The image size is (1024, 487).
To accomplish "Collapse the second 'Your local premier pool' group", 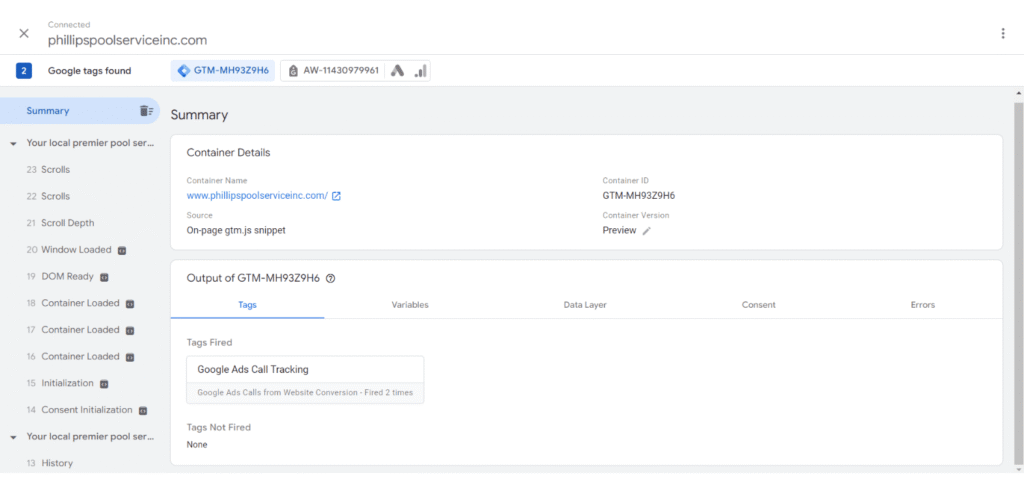I will click(x=13, y=436).
